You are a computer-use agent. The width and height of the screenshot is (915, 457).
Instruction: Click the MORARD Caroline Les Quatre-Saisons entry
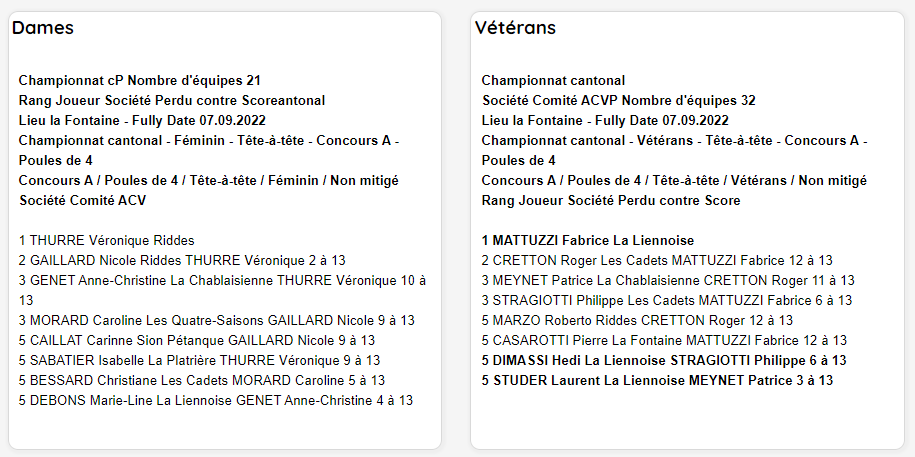pos(216,320)
